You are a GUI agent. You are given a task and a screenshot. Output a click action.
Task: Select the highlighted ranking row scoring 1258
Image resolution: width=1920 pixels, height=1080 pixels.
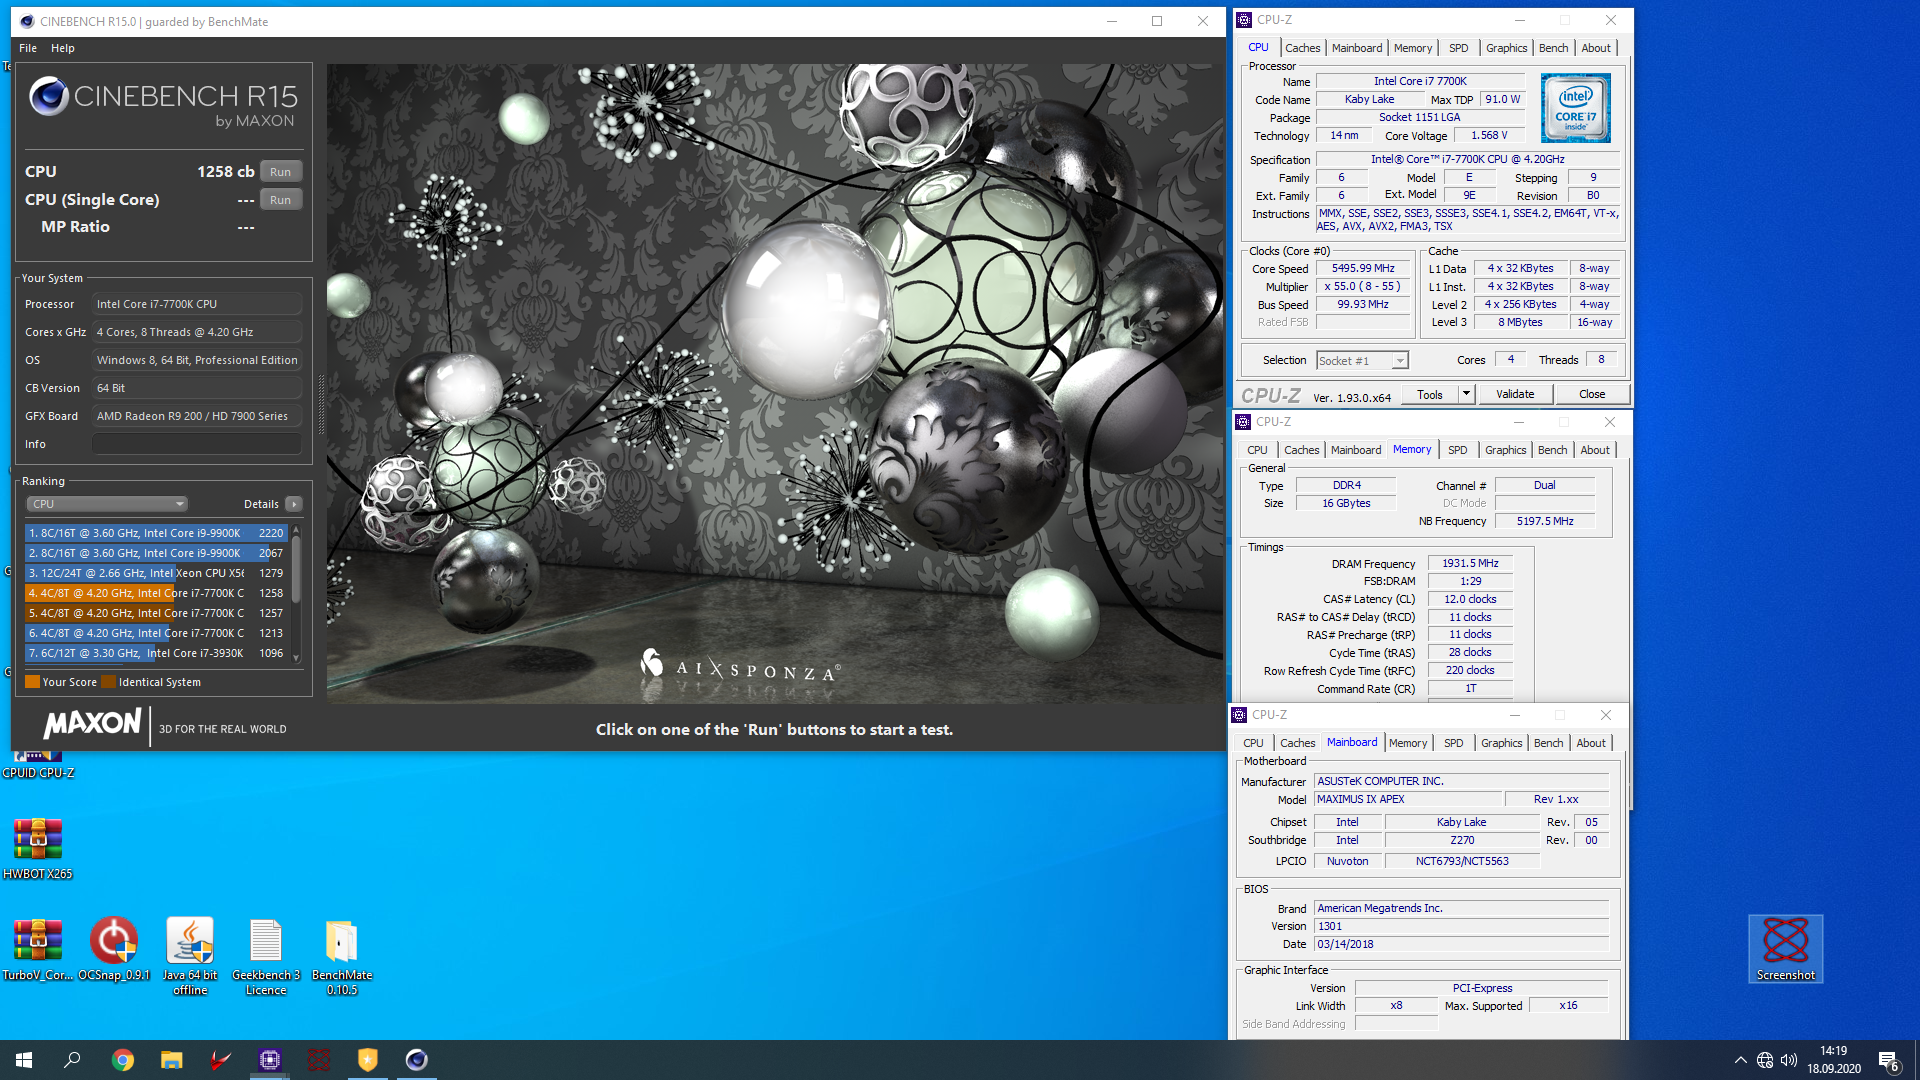coord(156,593)
